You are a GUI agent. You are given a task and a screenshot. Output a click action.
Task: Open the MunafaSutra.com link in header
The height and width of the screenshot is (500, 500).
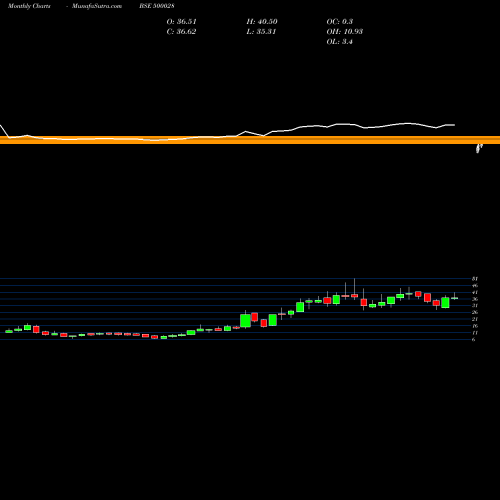(97, 6)
